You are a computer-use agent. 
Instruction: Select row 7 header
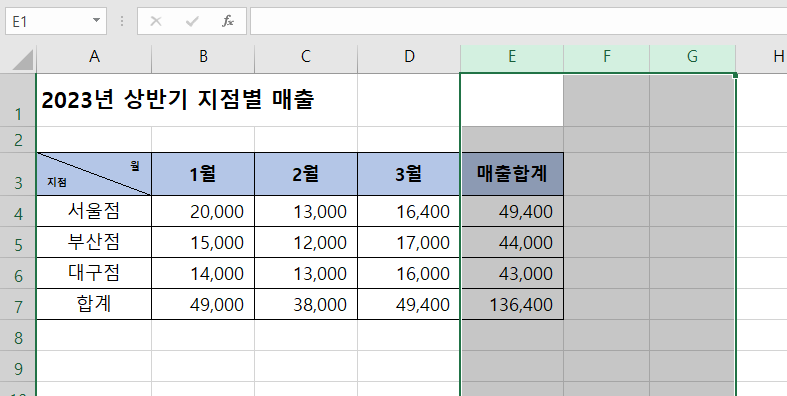[x=18, y=304]
